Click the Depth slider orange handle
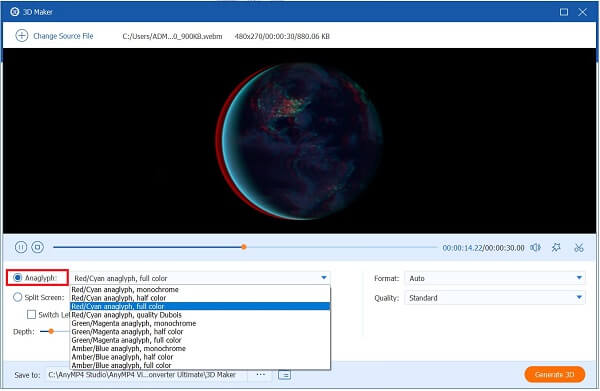The height and width of the screenshot is (391, 600). click(51, 331)
